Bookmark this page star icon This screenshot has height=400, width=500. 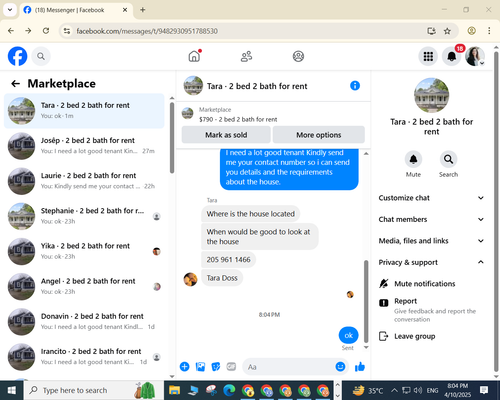447,31
